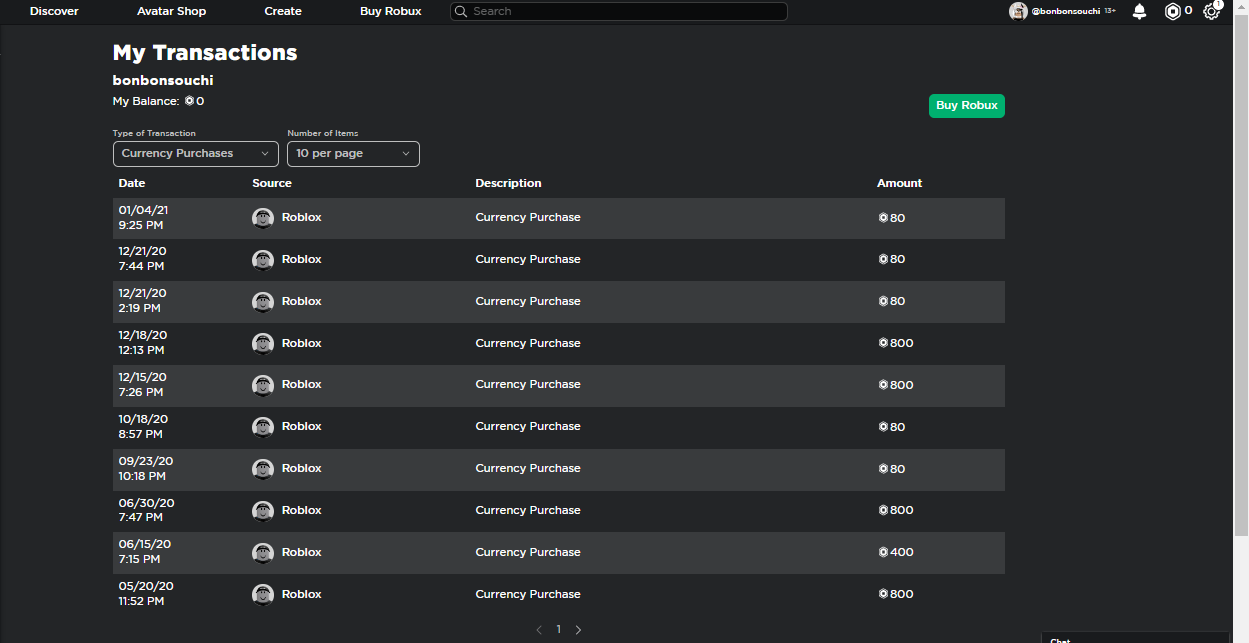Click the search magnifier icon
This screenshot has height=643, width=1249.
461,11
